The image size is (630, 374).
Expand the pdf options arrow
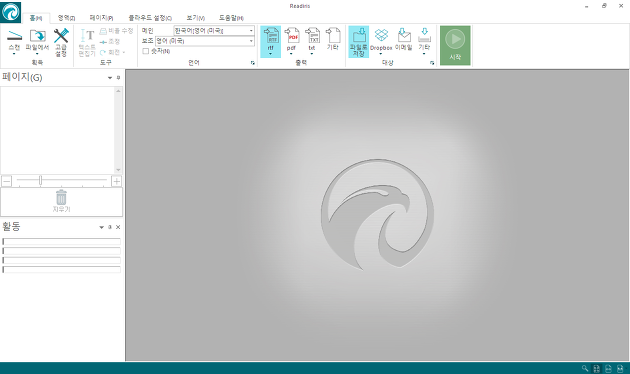click(x=291, y=54)
